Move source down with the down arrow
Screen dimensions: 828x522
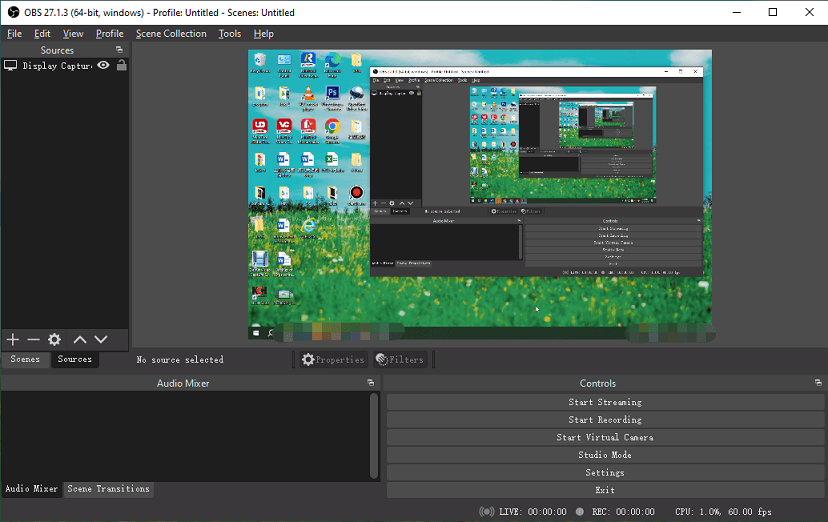click(101, 339)
